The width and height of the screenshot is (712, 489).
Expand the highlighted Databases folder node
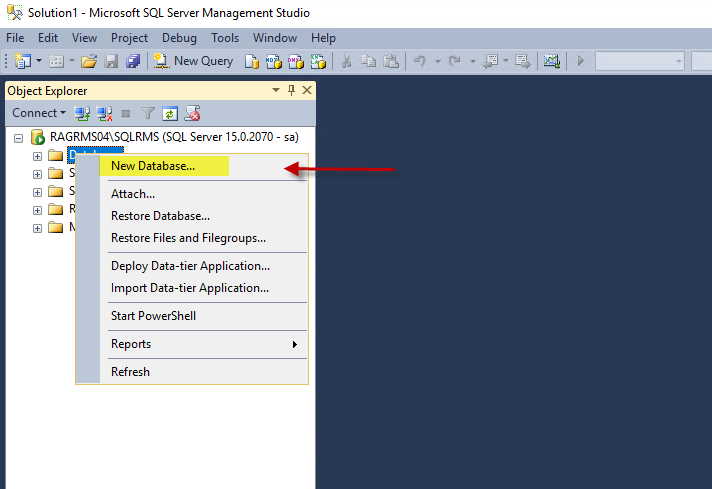coord(37,156)
